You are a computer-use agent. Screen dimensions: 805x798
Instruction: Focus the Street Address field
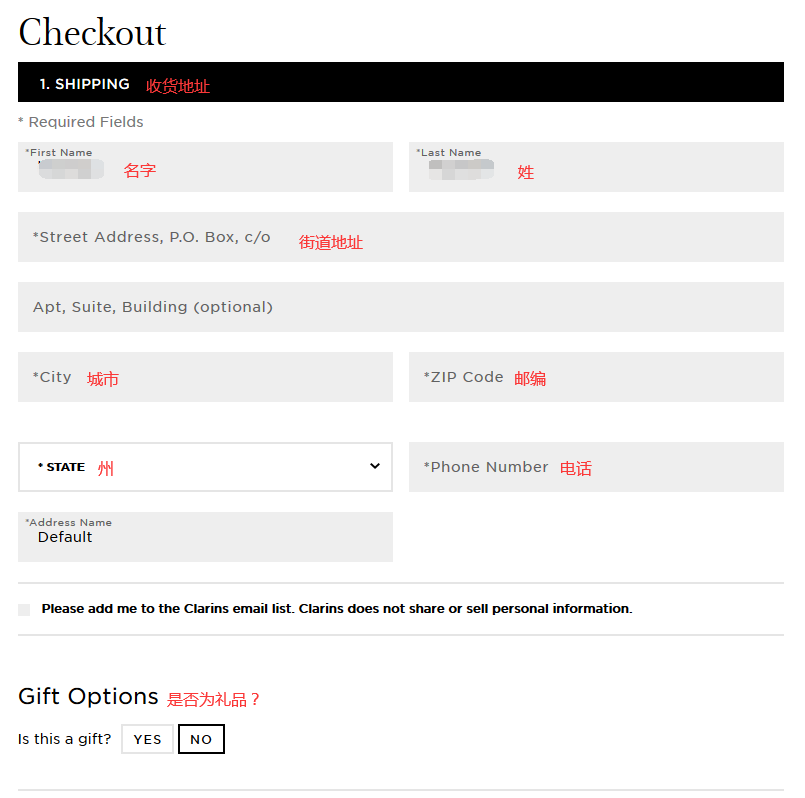[400, 238]
